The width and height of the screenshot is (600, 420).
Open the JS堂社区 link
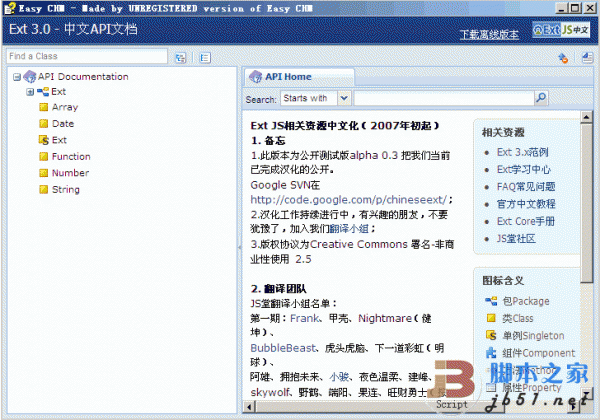coord(516,239)
